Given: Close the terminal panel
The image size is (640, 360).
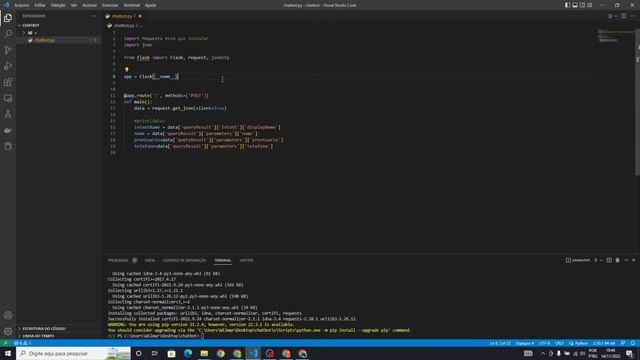Looking at the screenshot, I should coord(634,260).
